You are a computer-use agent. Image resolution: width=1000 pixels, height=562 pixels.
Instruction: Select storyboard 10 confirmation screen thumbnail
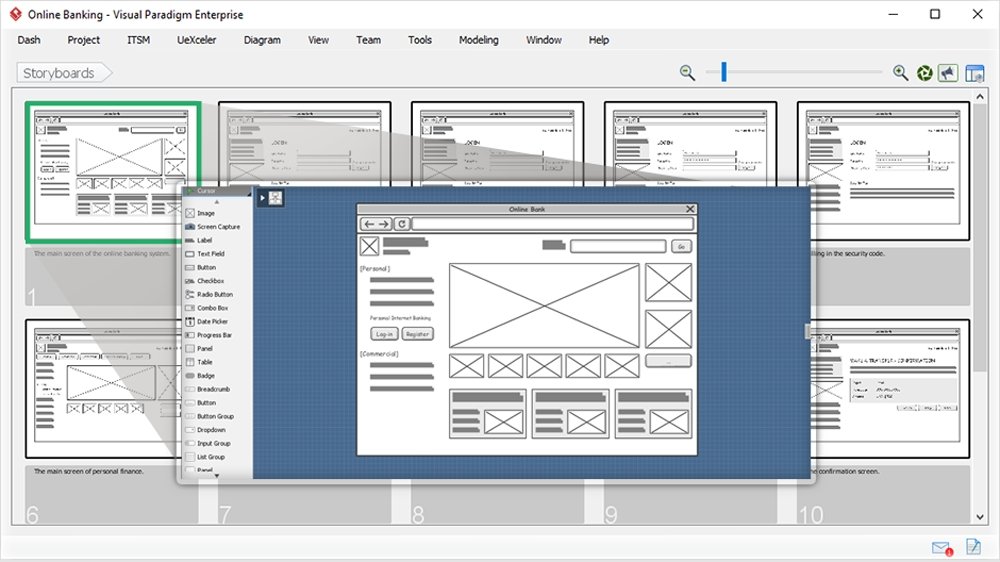890,388
